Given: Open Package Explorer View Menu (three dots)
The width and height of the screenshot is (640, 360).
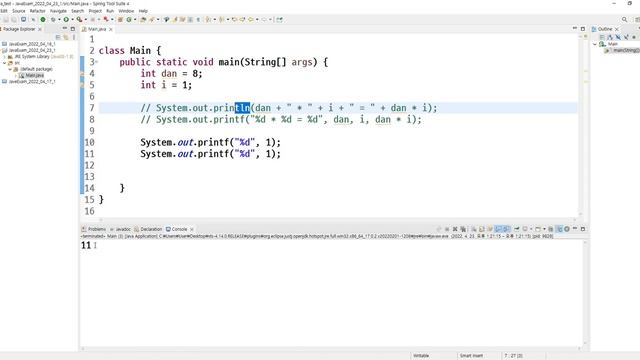Looking at the screenshot, I should (x=74, y=37).
